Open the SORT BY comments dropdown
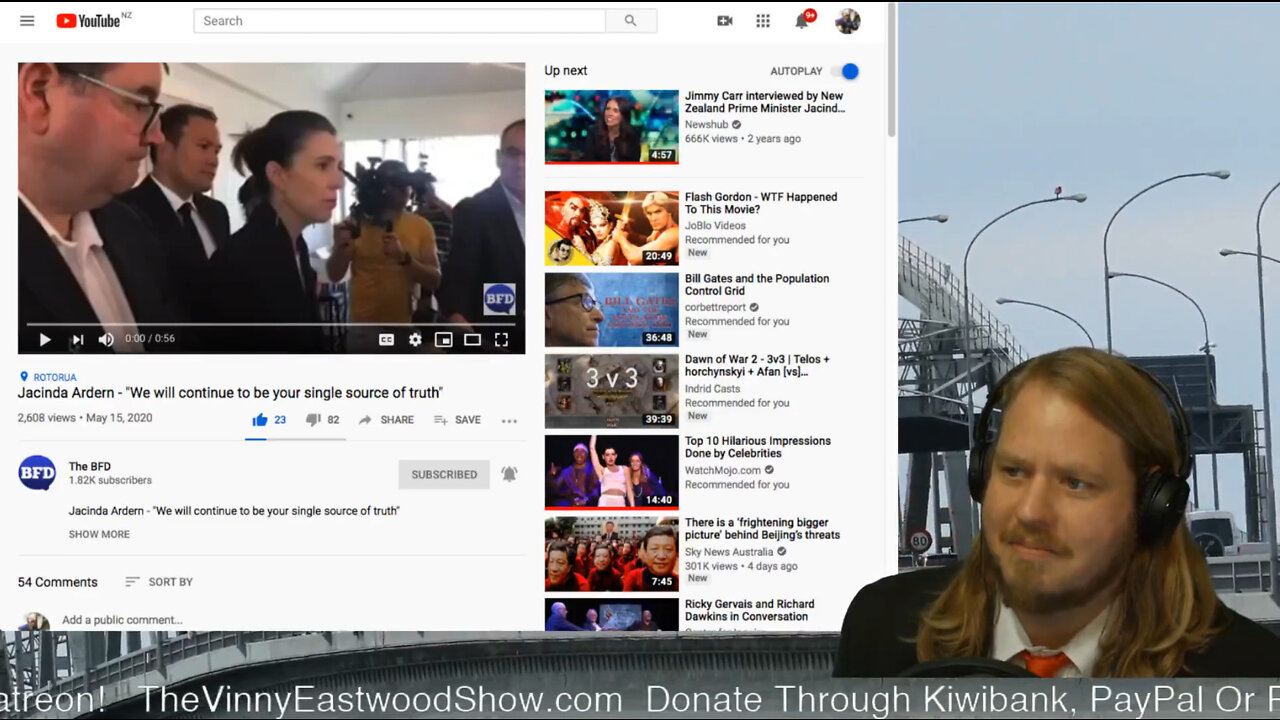The width and height of the screenshot is (1280, 720). point(159,582)
